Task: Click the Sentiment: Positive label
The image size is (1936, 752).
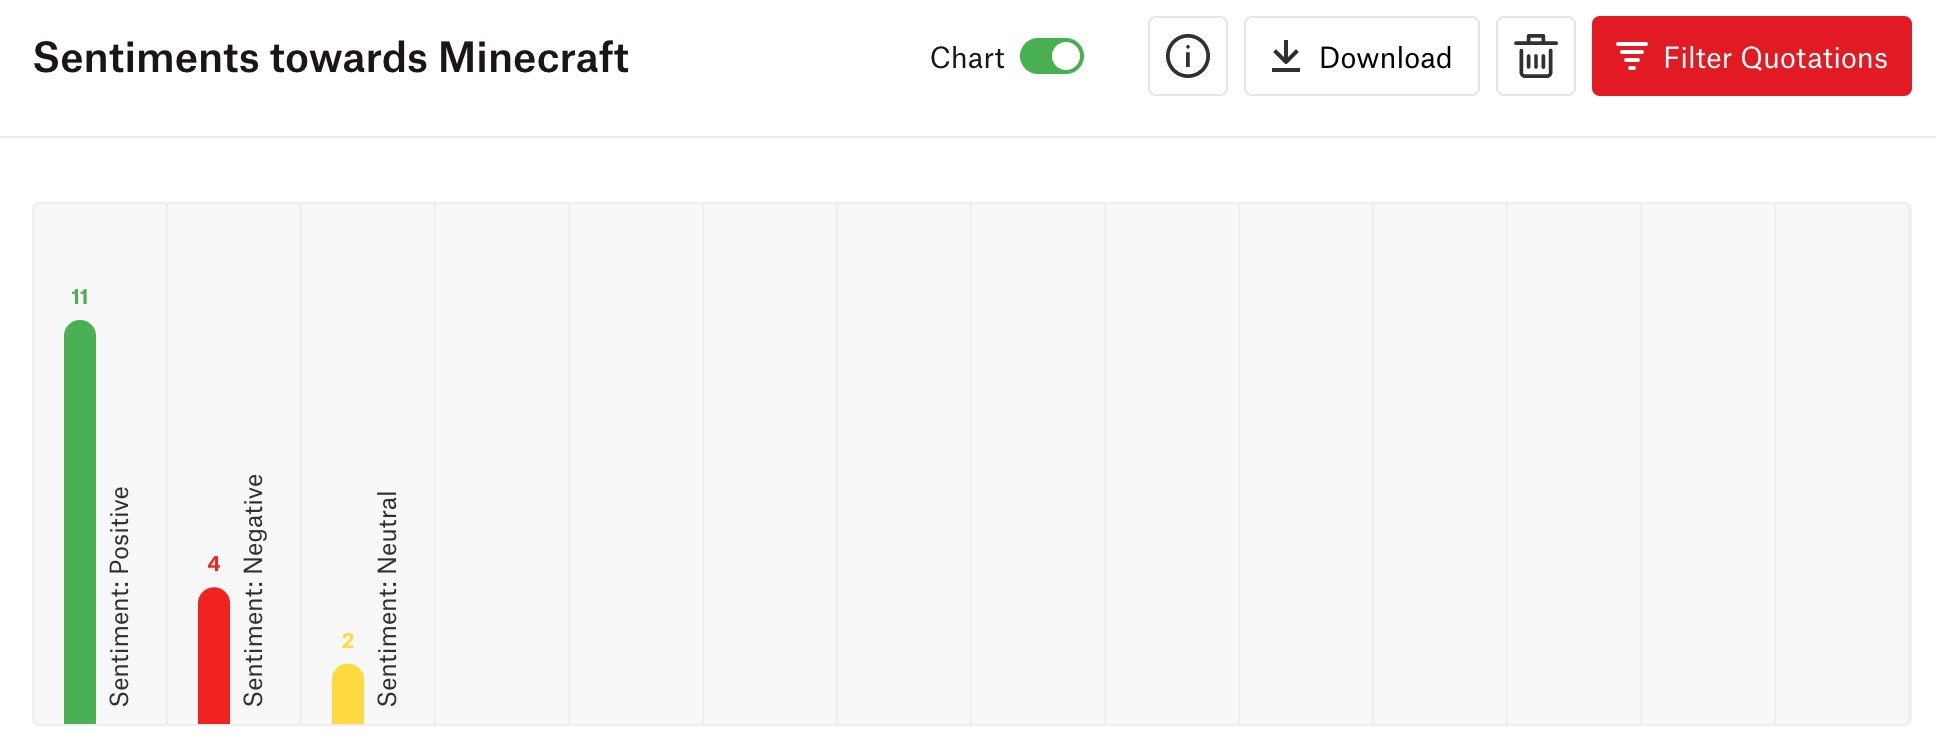Action: coord(119,596)
